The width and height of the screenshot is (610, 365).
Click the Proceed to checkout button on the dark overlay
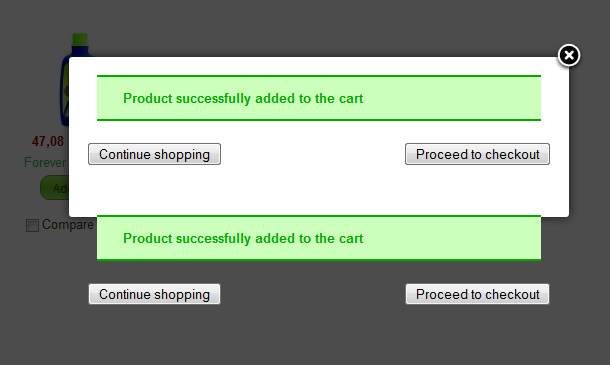[477, 294]
